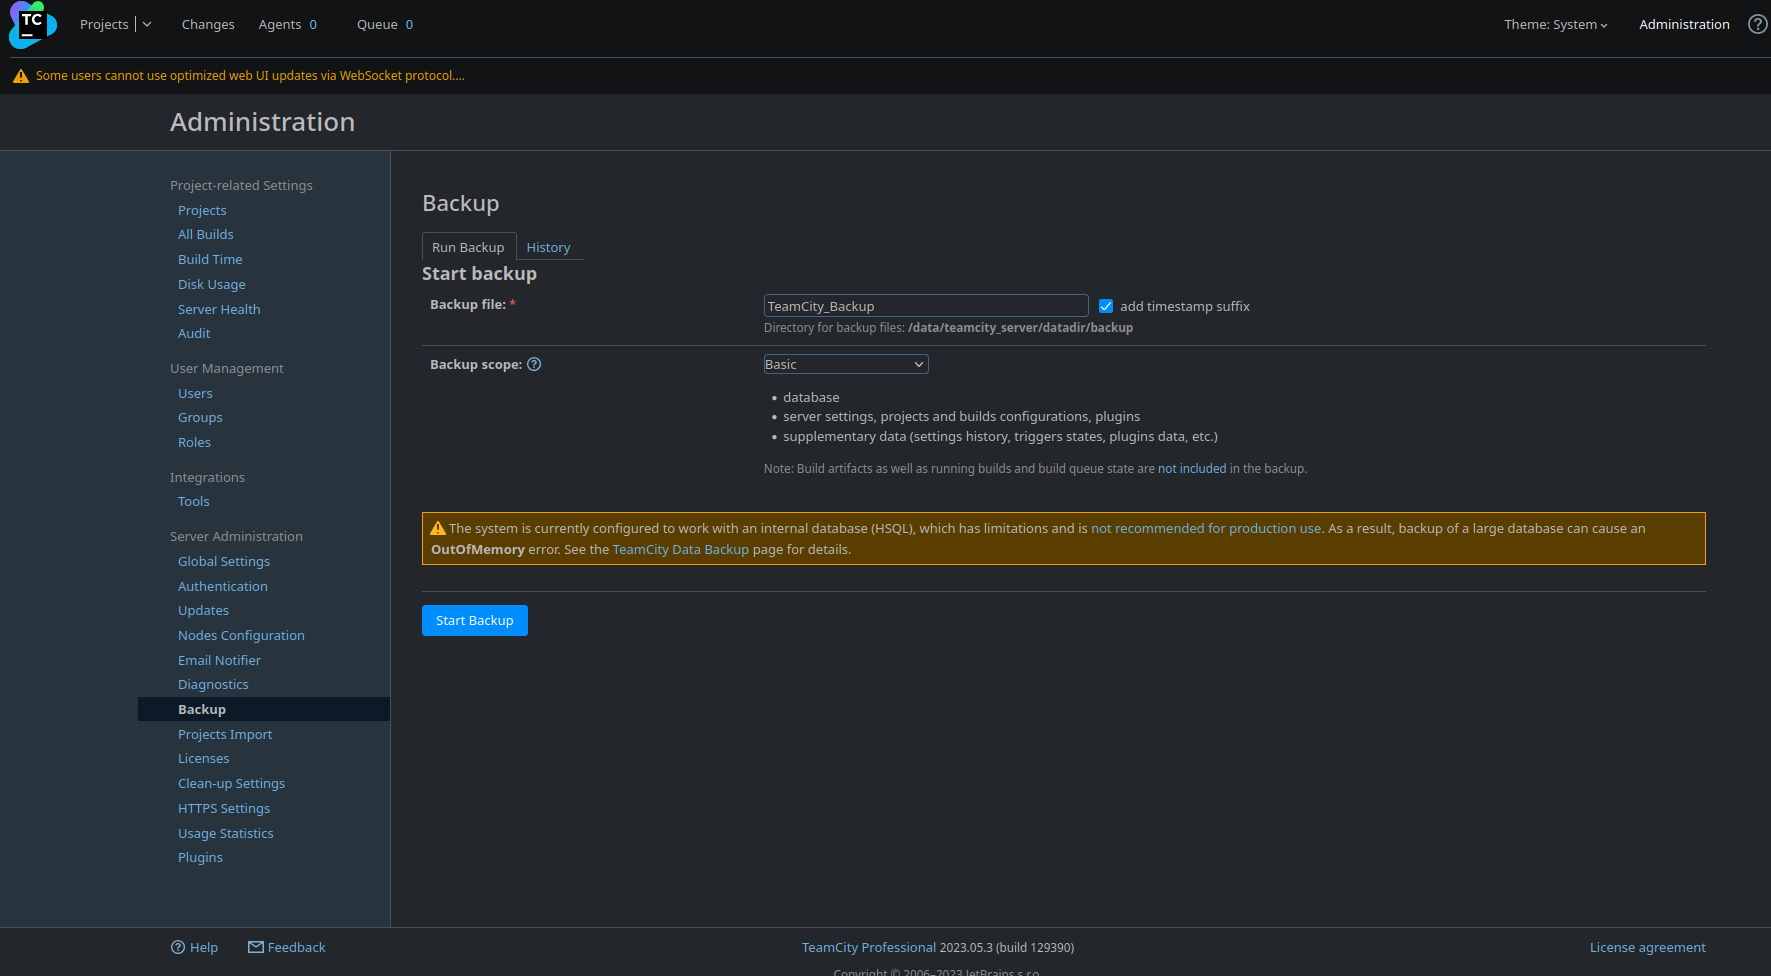Click the Feedback envelope icon
1771x976 pixels.
256,947
